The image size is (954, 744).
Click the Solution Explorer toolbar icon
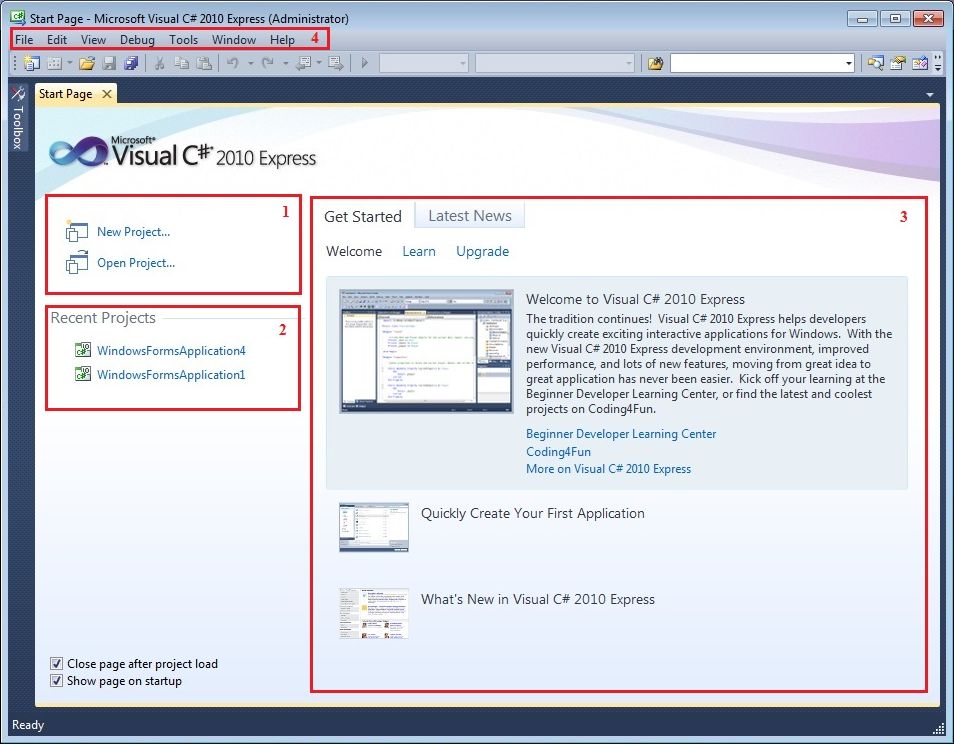click(x=875, y=64)
